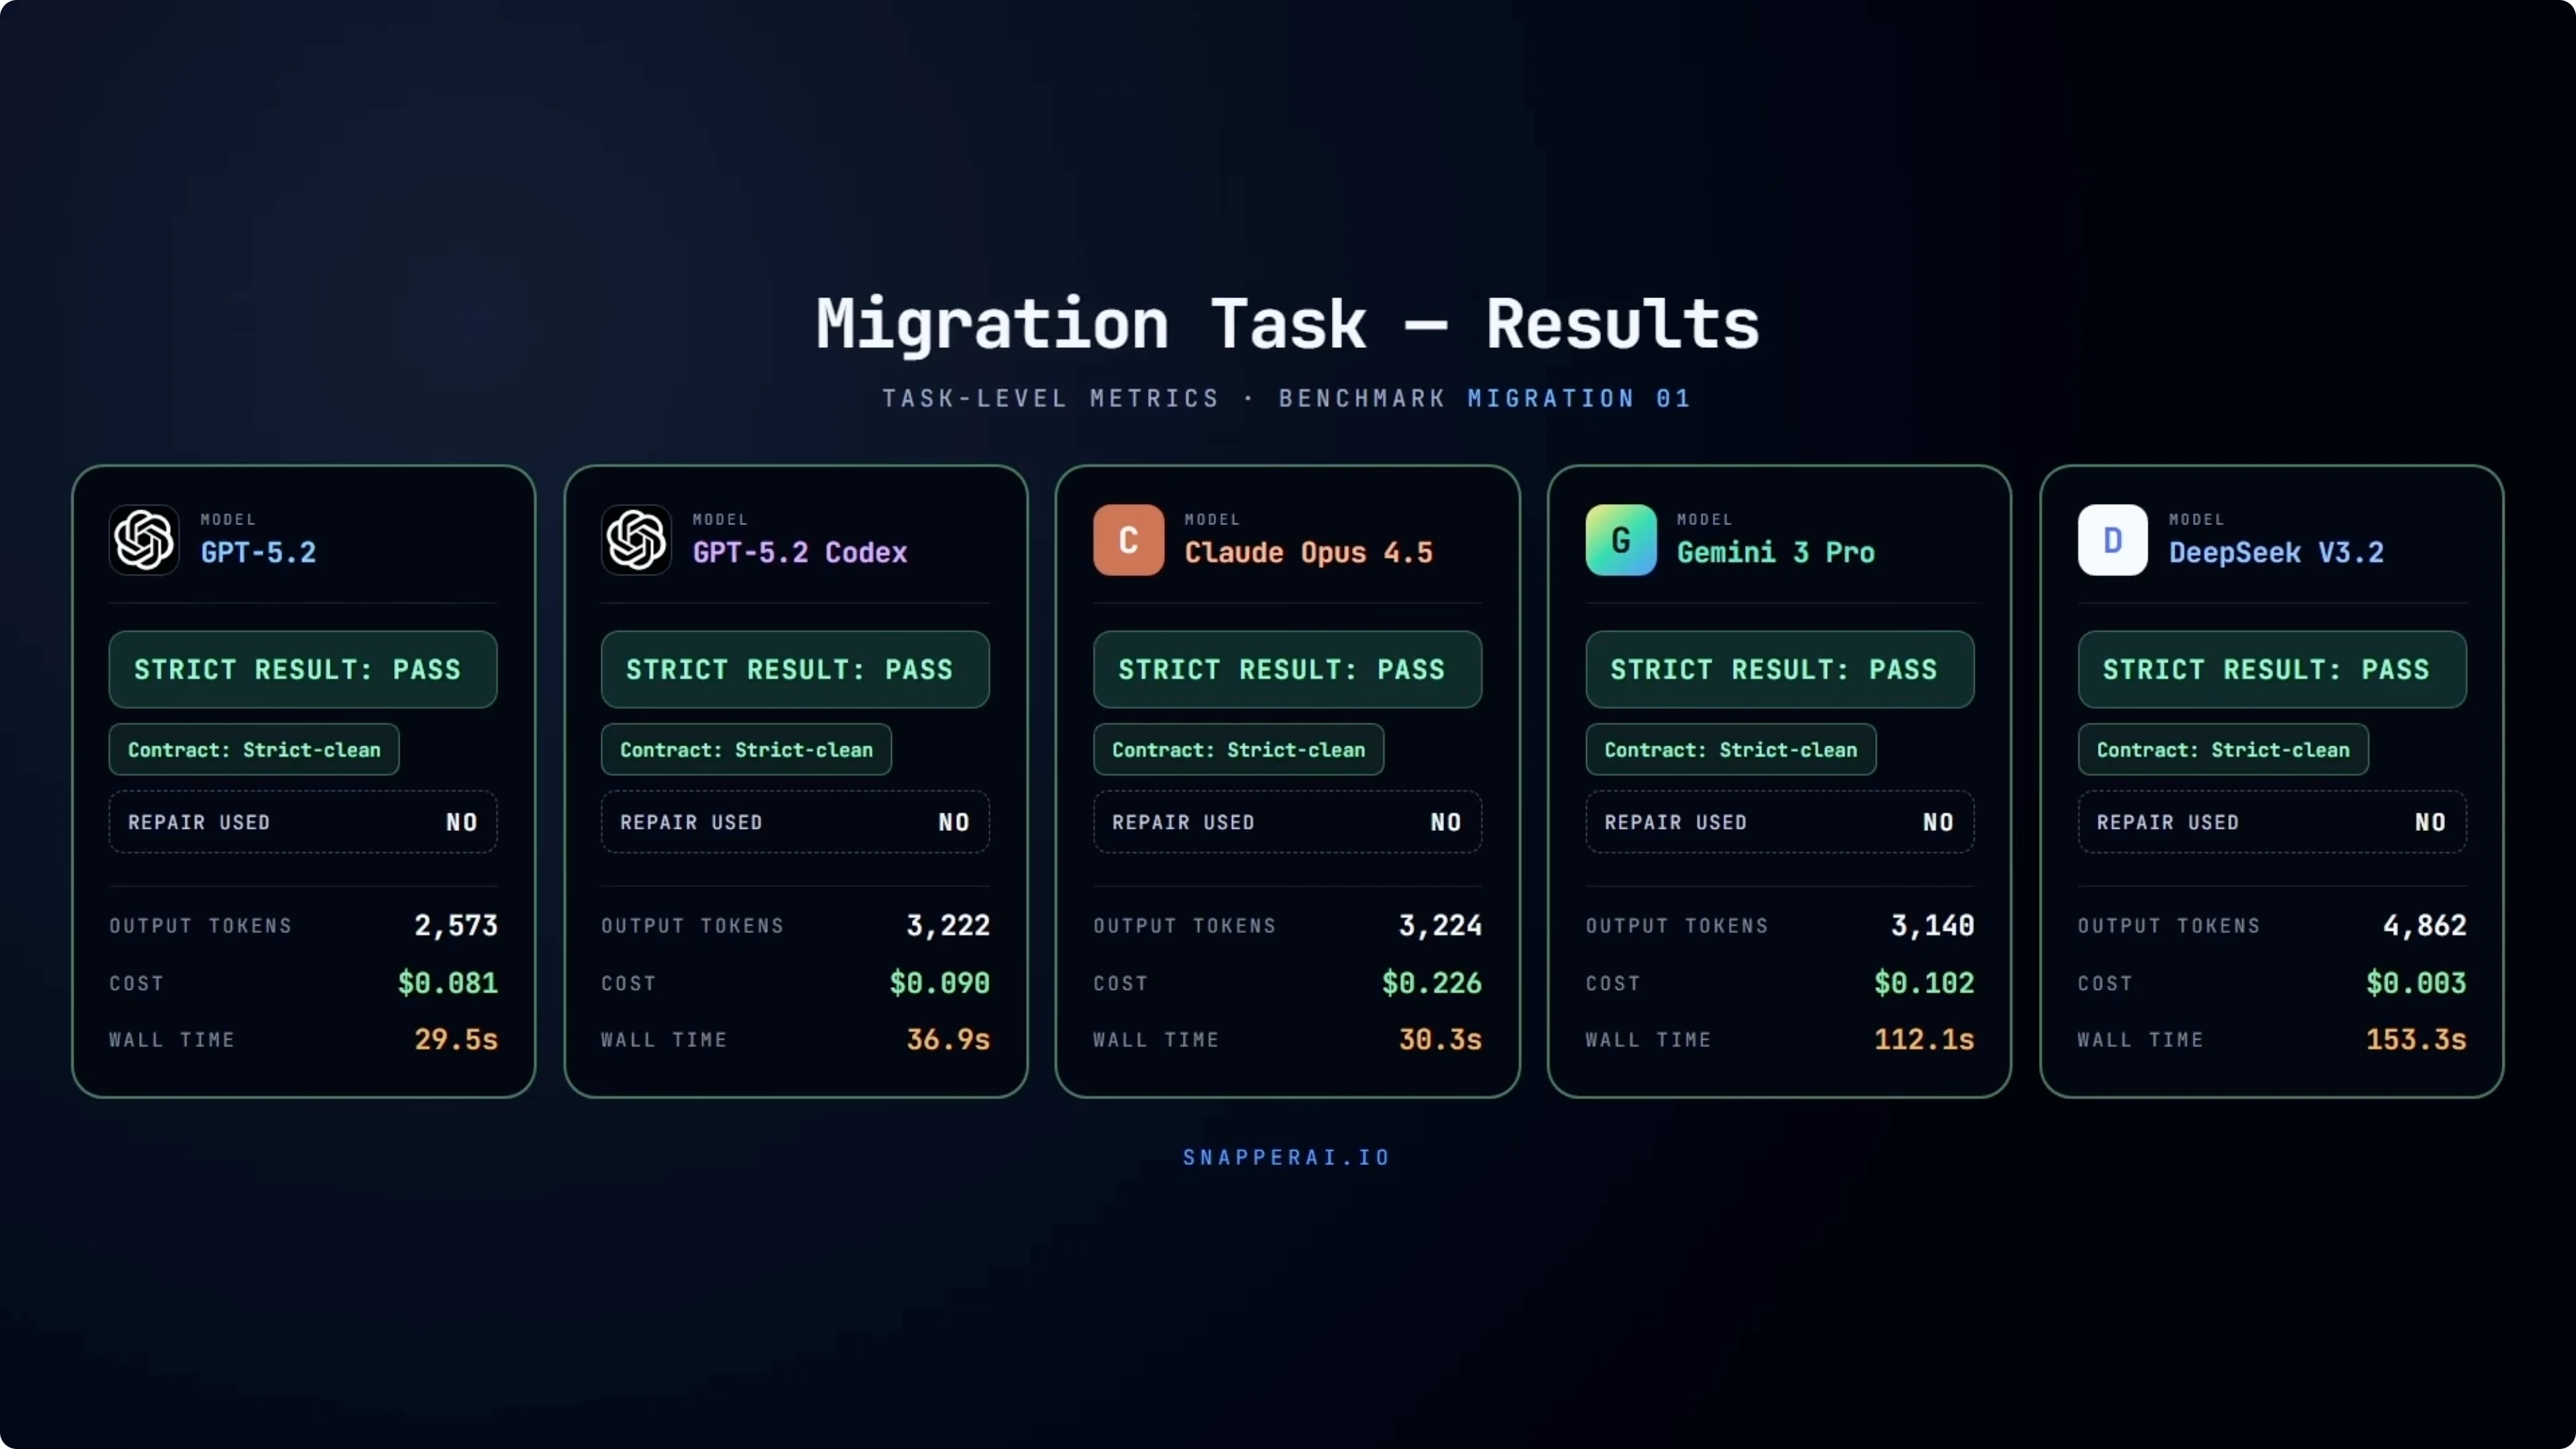Click Strict Result Pass badge for DeepSeek

coord(2271,669)
